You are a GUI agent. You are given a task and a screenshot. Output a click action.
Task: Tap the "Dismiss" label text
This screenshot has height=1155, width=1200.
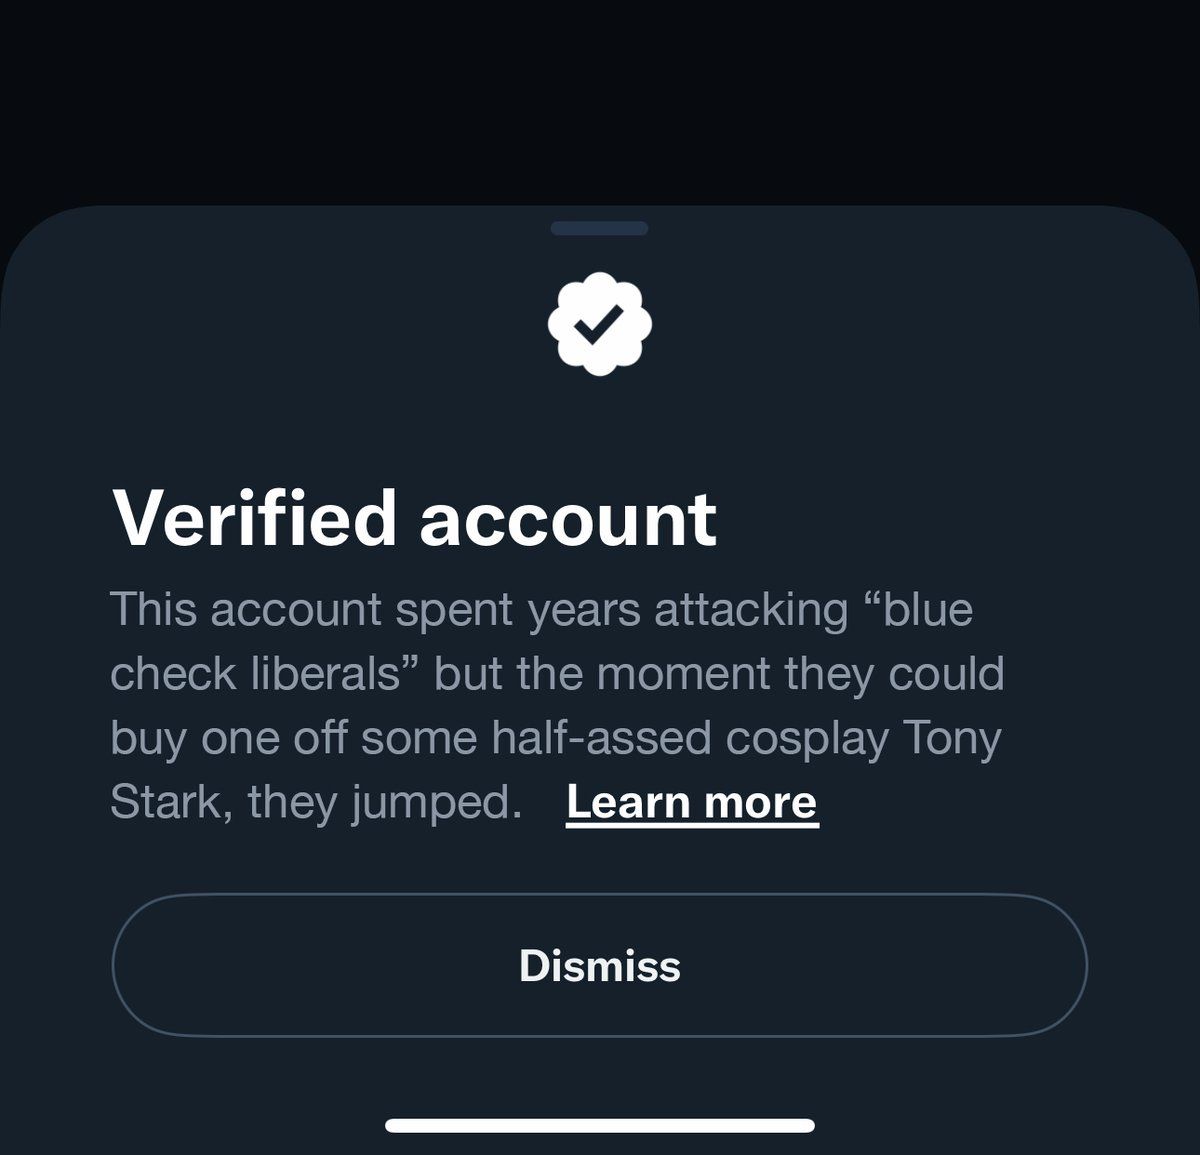[600, 966]
